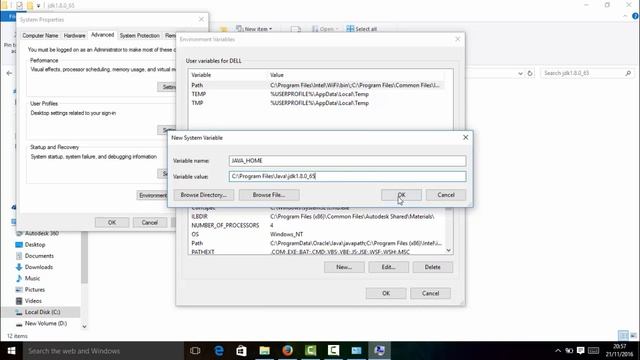Open File Explorer from taskbar

point(264,351)
